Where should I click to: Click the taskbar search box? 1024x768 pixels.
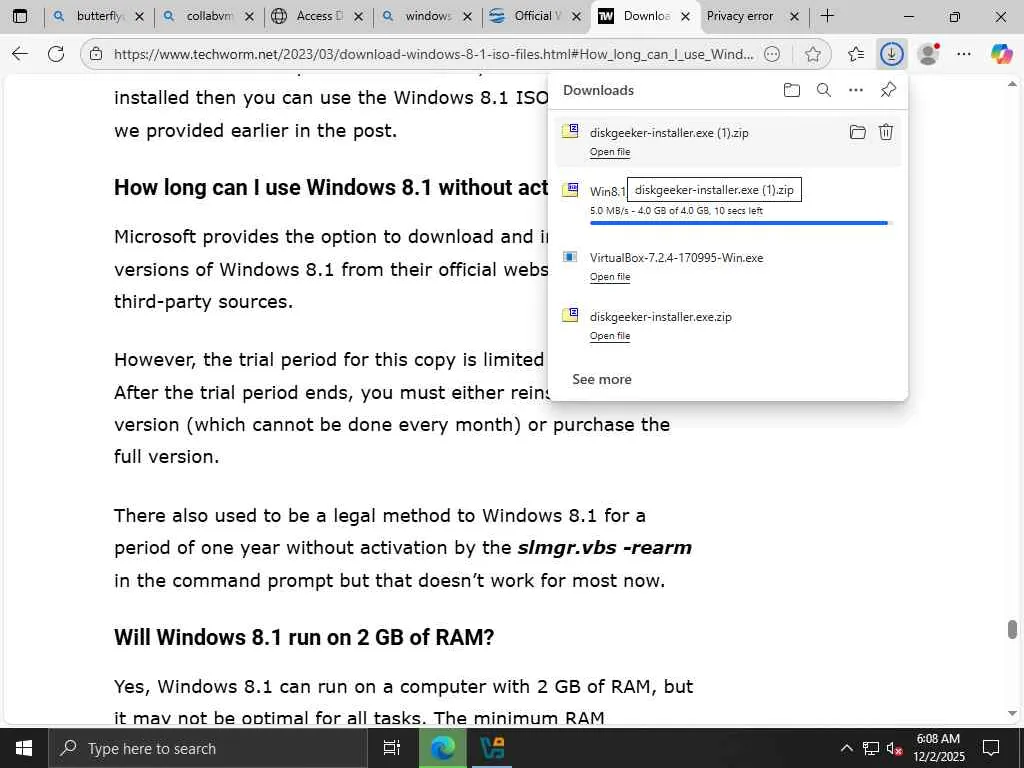tap(208, 748)
